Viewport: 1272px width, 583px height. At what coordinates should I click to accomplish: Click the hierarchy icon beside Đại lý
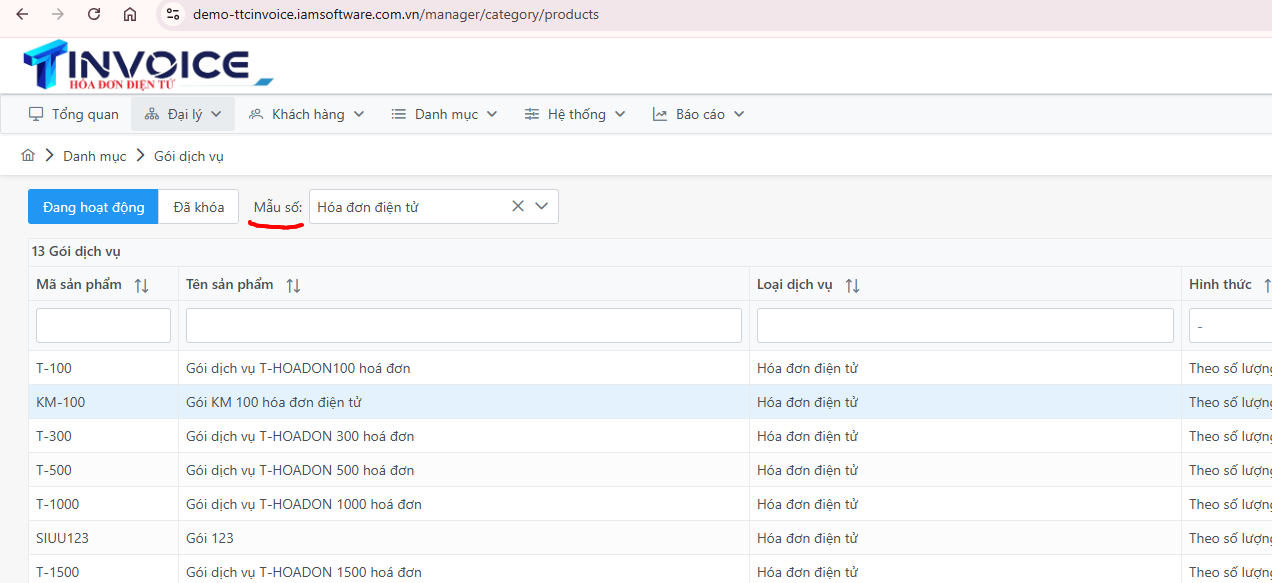click(x=152, y=114)
